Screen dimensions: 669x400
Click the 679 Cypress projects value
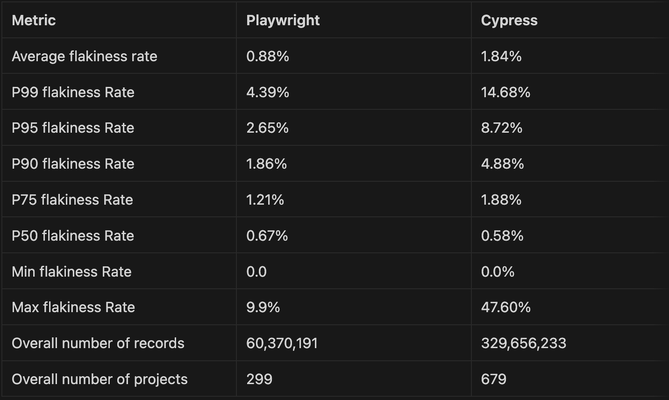pyautogui.click(x=494, y=380)
